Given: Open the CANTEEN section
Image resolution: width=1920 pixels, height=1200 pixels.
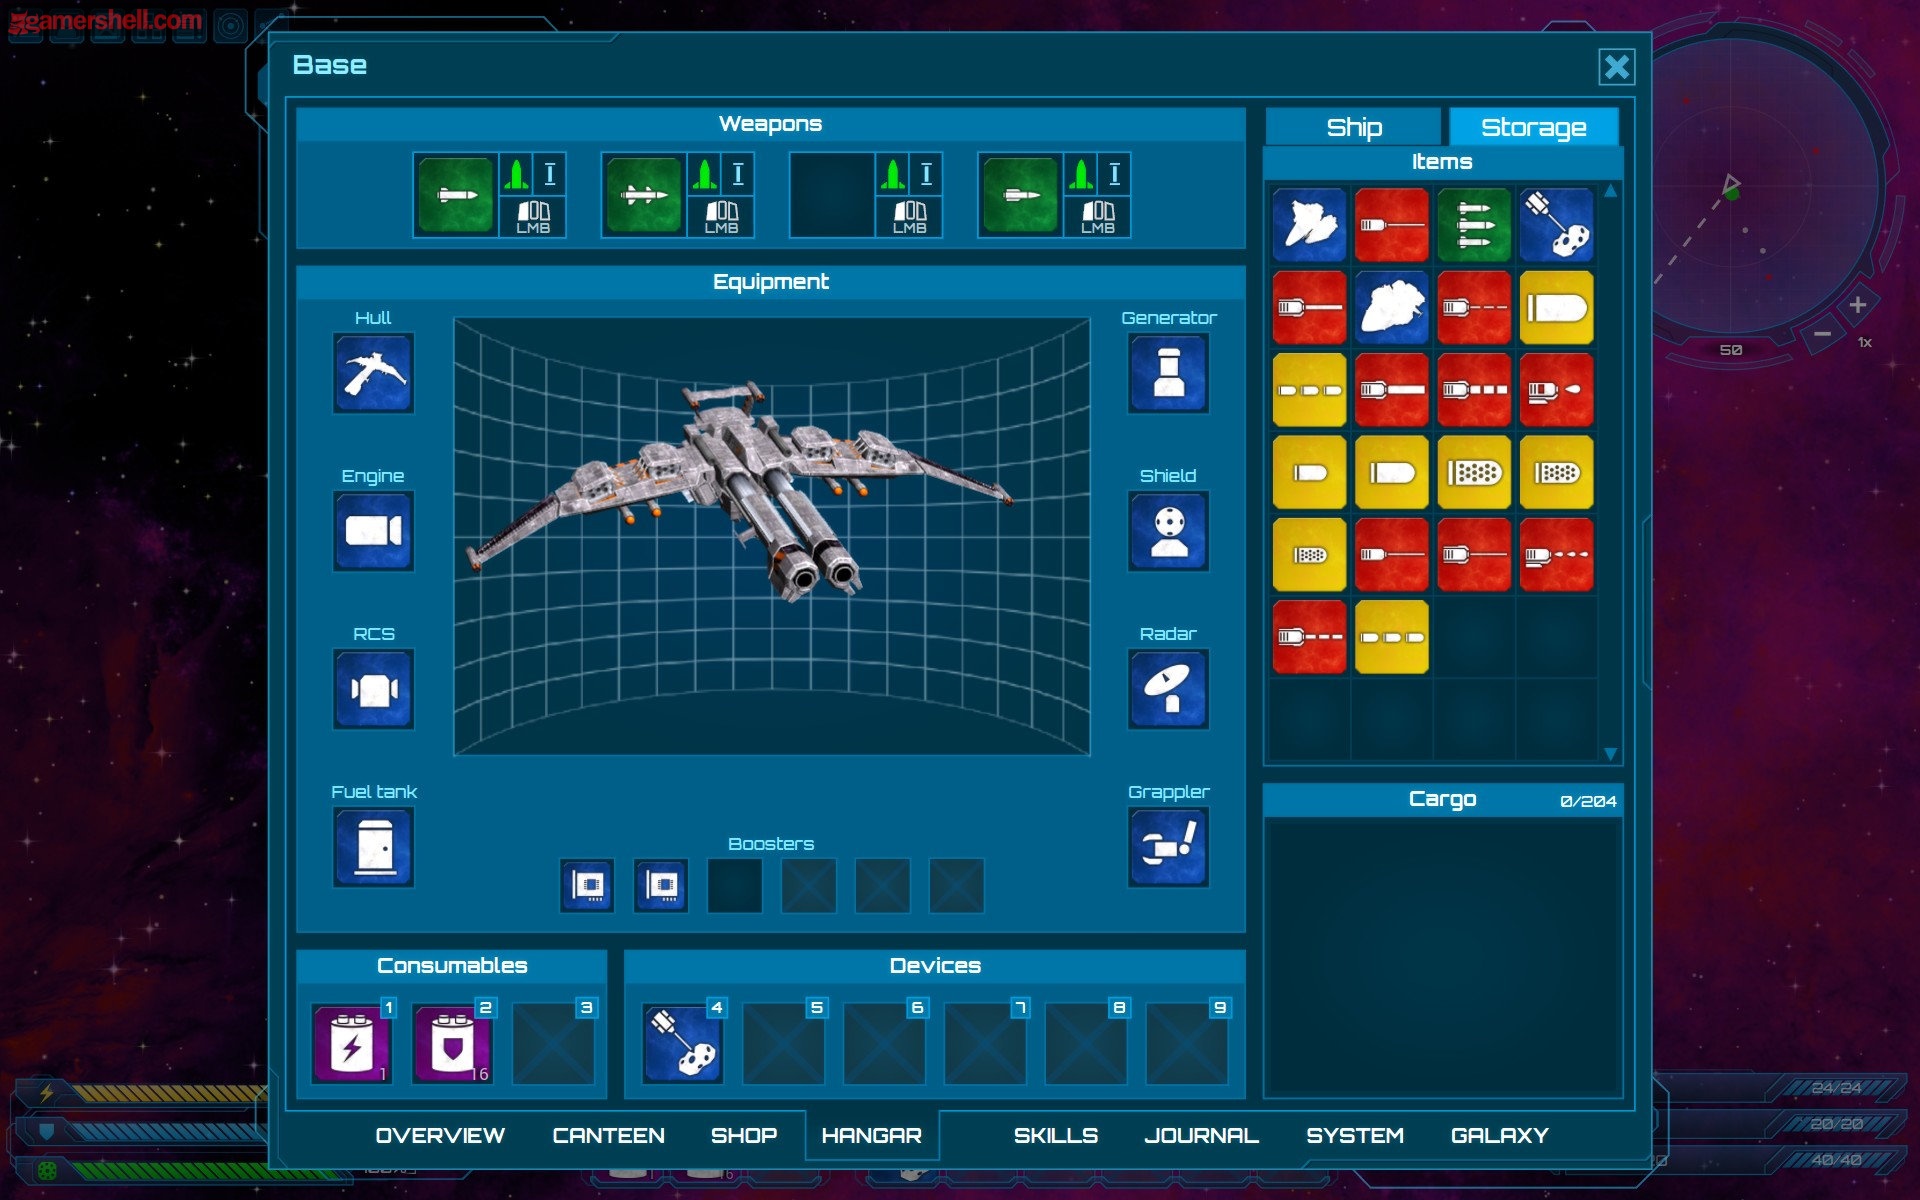Looking at the screenshot, I should point(608,1135).
